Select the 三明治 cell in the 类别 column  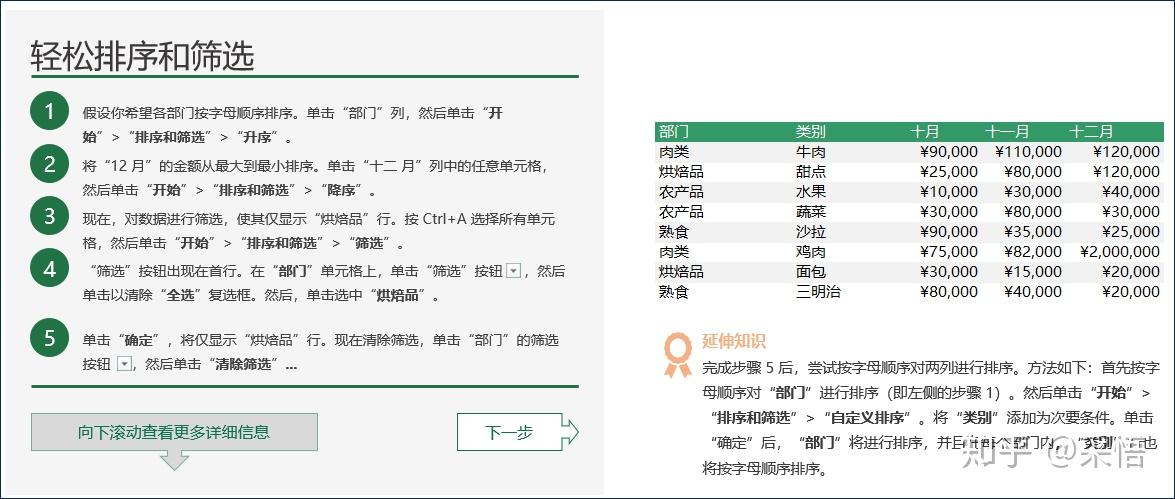coord(817,292)
